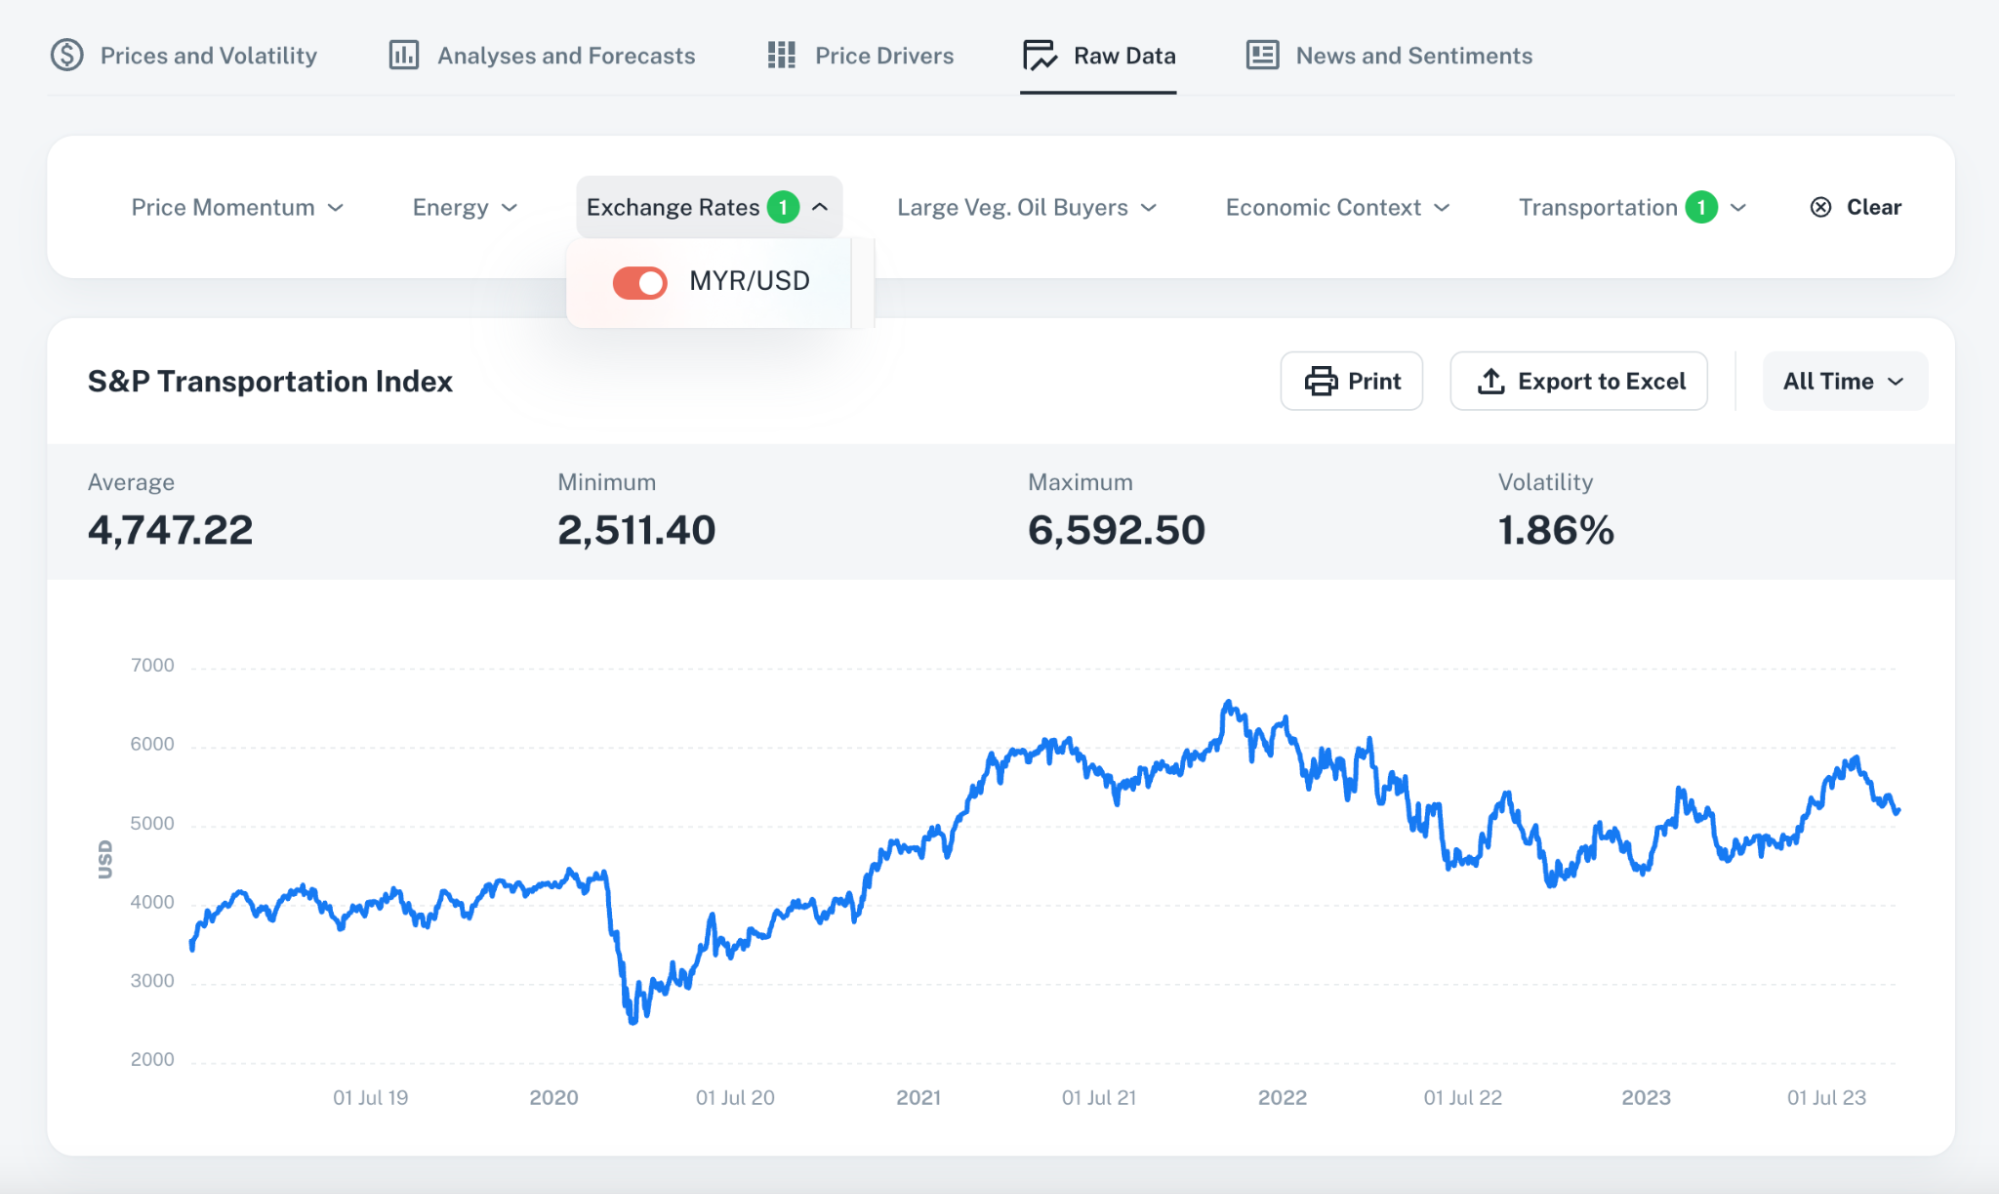
Task: Open News and Sentiments tab
Action: click(x=1389, y=55)
